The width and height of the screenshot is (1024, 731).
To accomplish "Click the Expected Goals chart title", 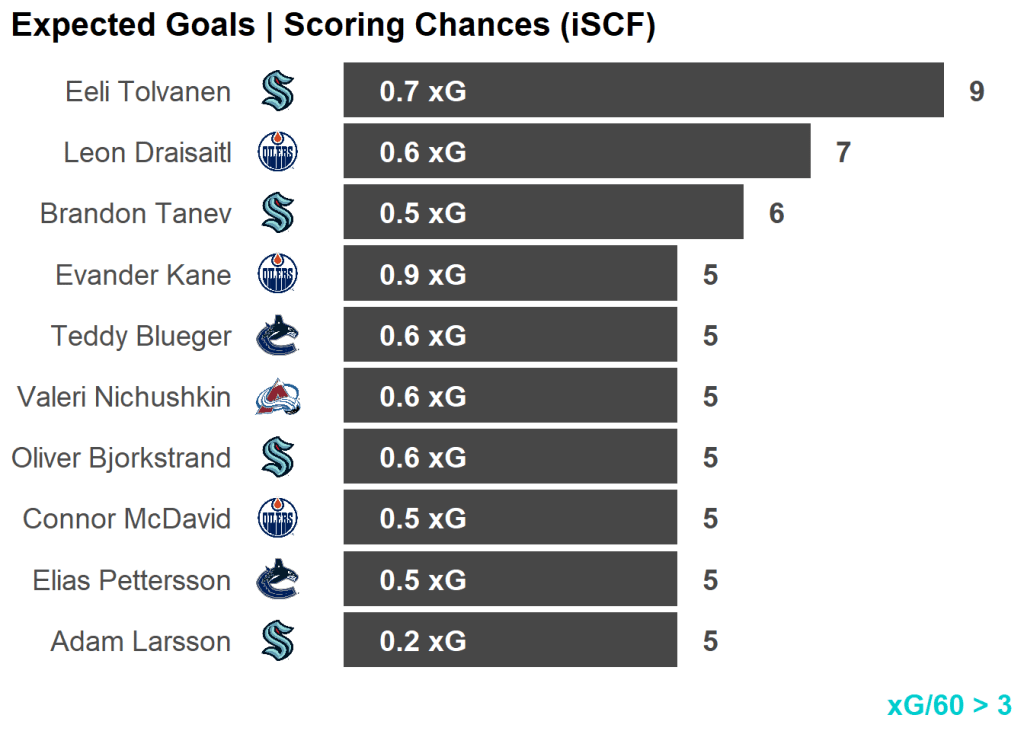I will (x=333, y=26).
